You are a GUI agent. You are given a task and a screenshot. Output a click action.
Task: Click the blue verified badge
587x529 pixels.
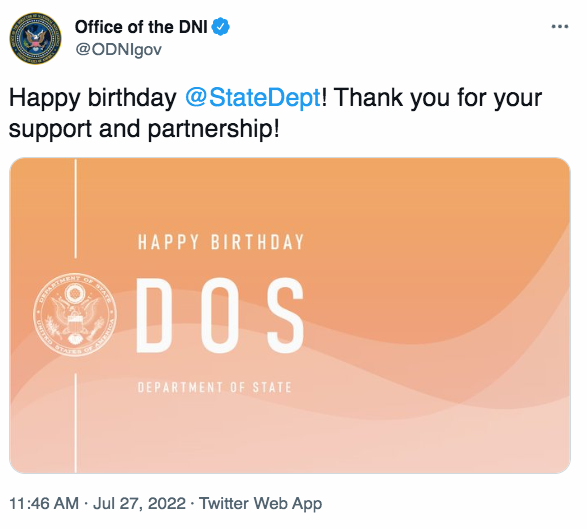tap(221, 27)
